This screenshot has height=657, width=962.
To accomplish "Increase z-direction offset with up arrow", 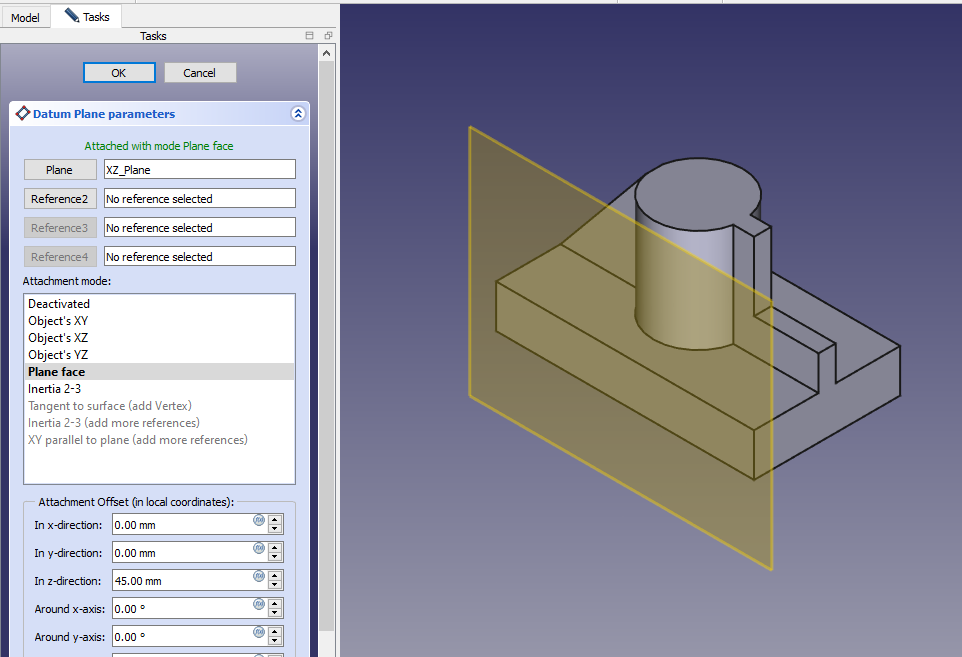I will coord(276,576).
